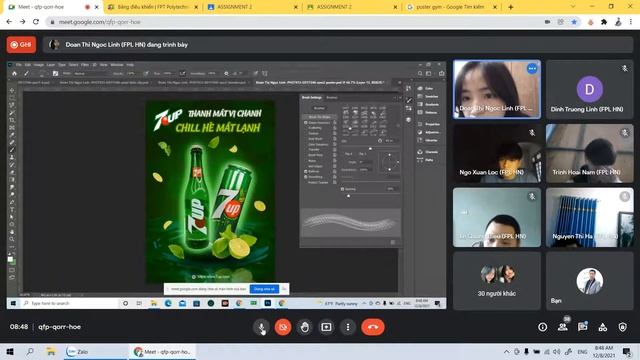Open Meet more options three dots
This screenshot has height=360, width=640.
click(348, 327)
